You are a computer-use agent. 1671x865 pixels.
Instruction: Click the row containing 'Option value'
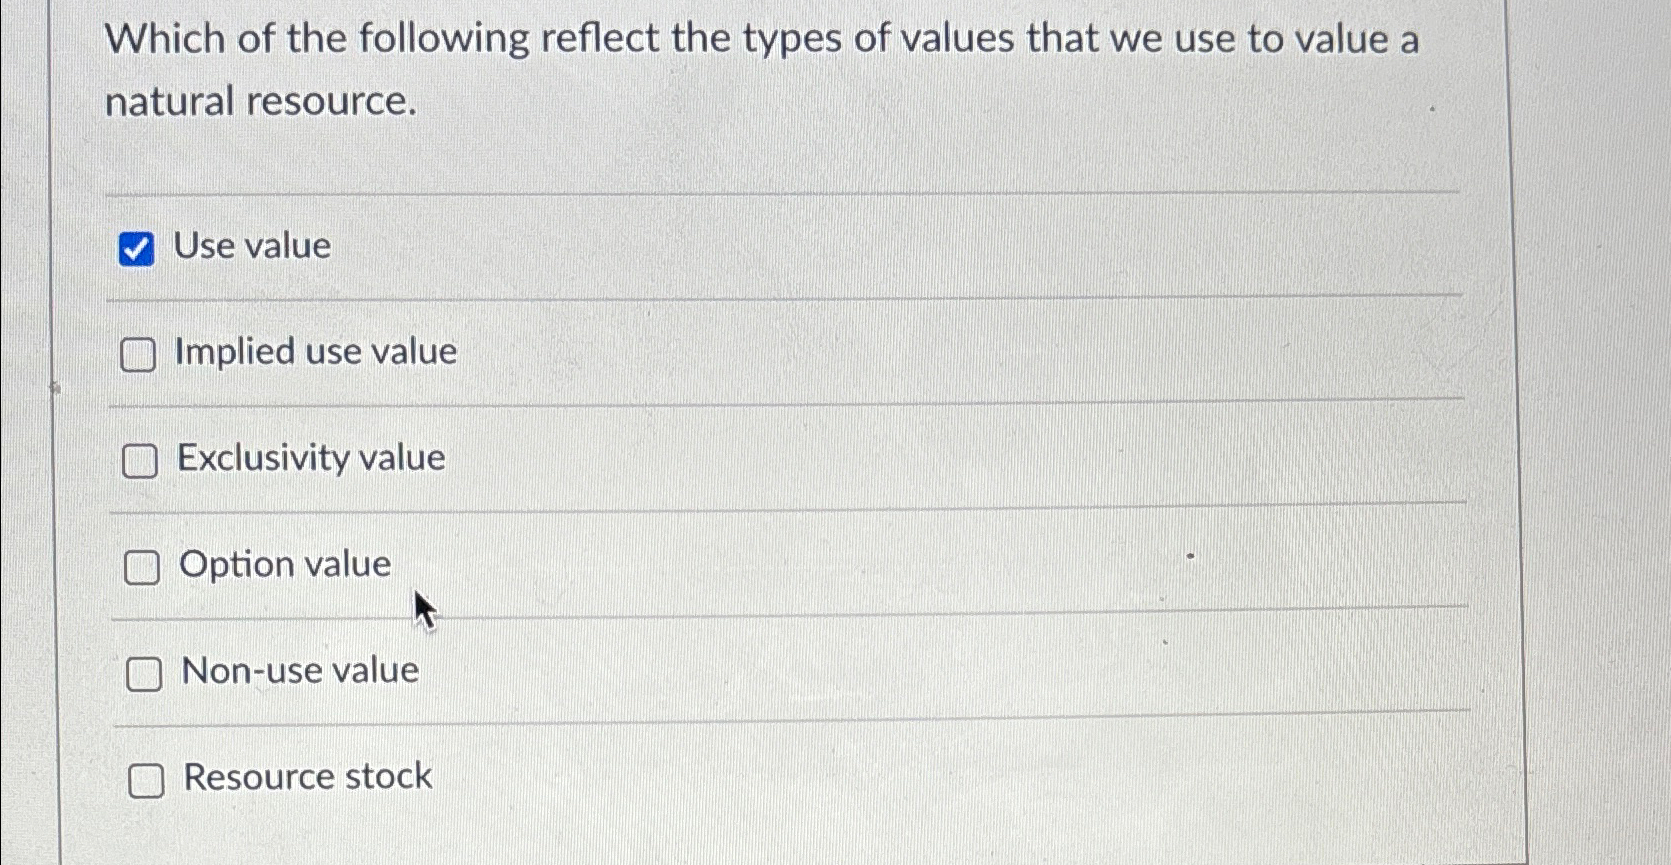[x=700, y=566]
